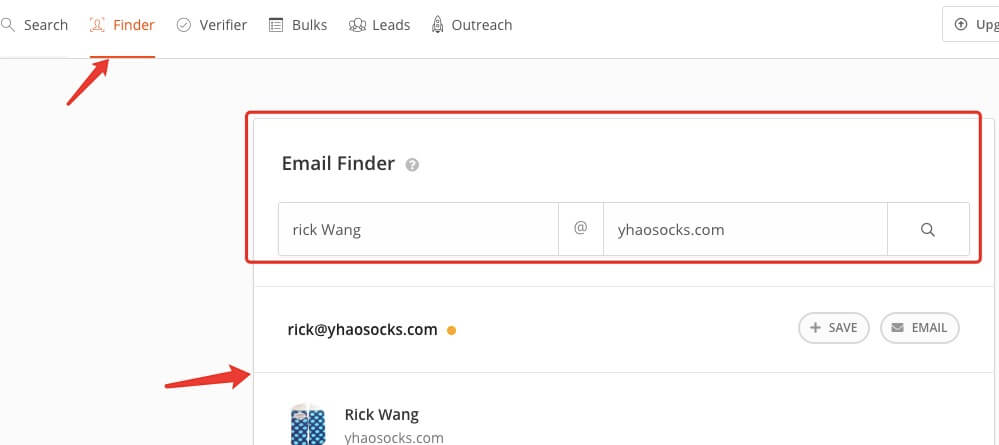Image resolution: width=999 pixels, height=445 pixels.
Task: Click the name field containing rick Wang
Action: point(418,230)
